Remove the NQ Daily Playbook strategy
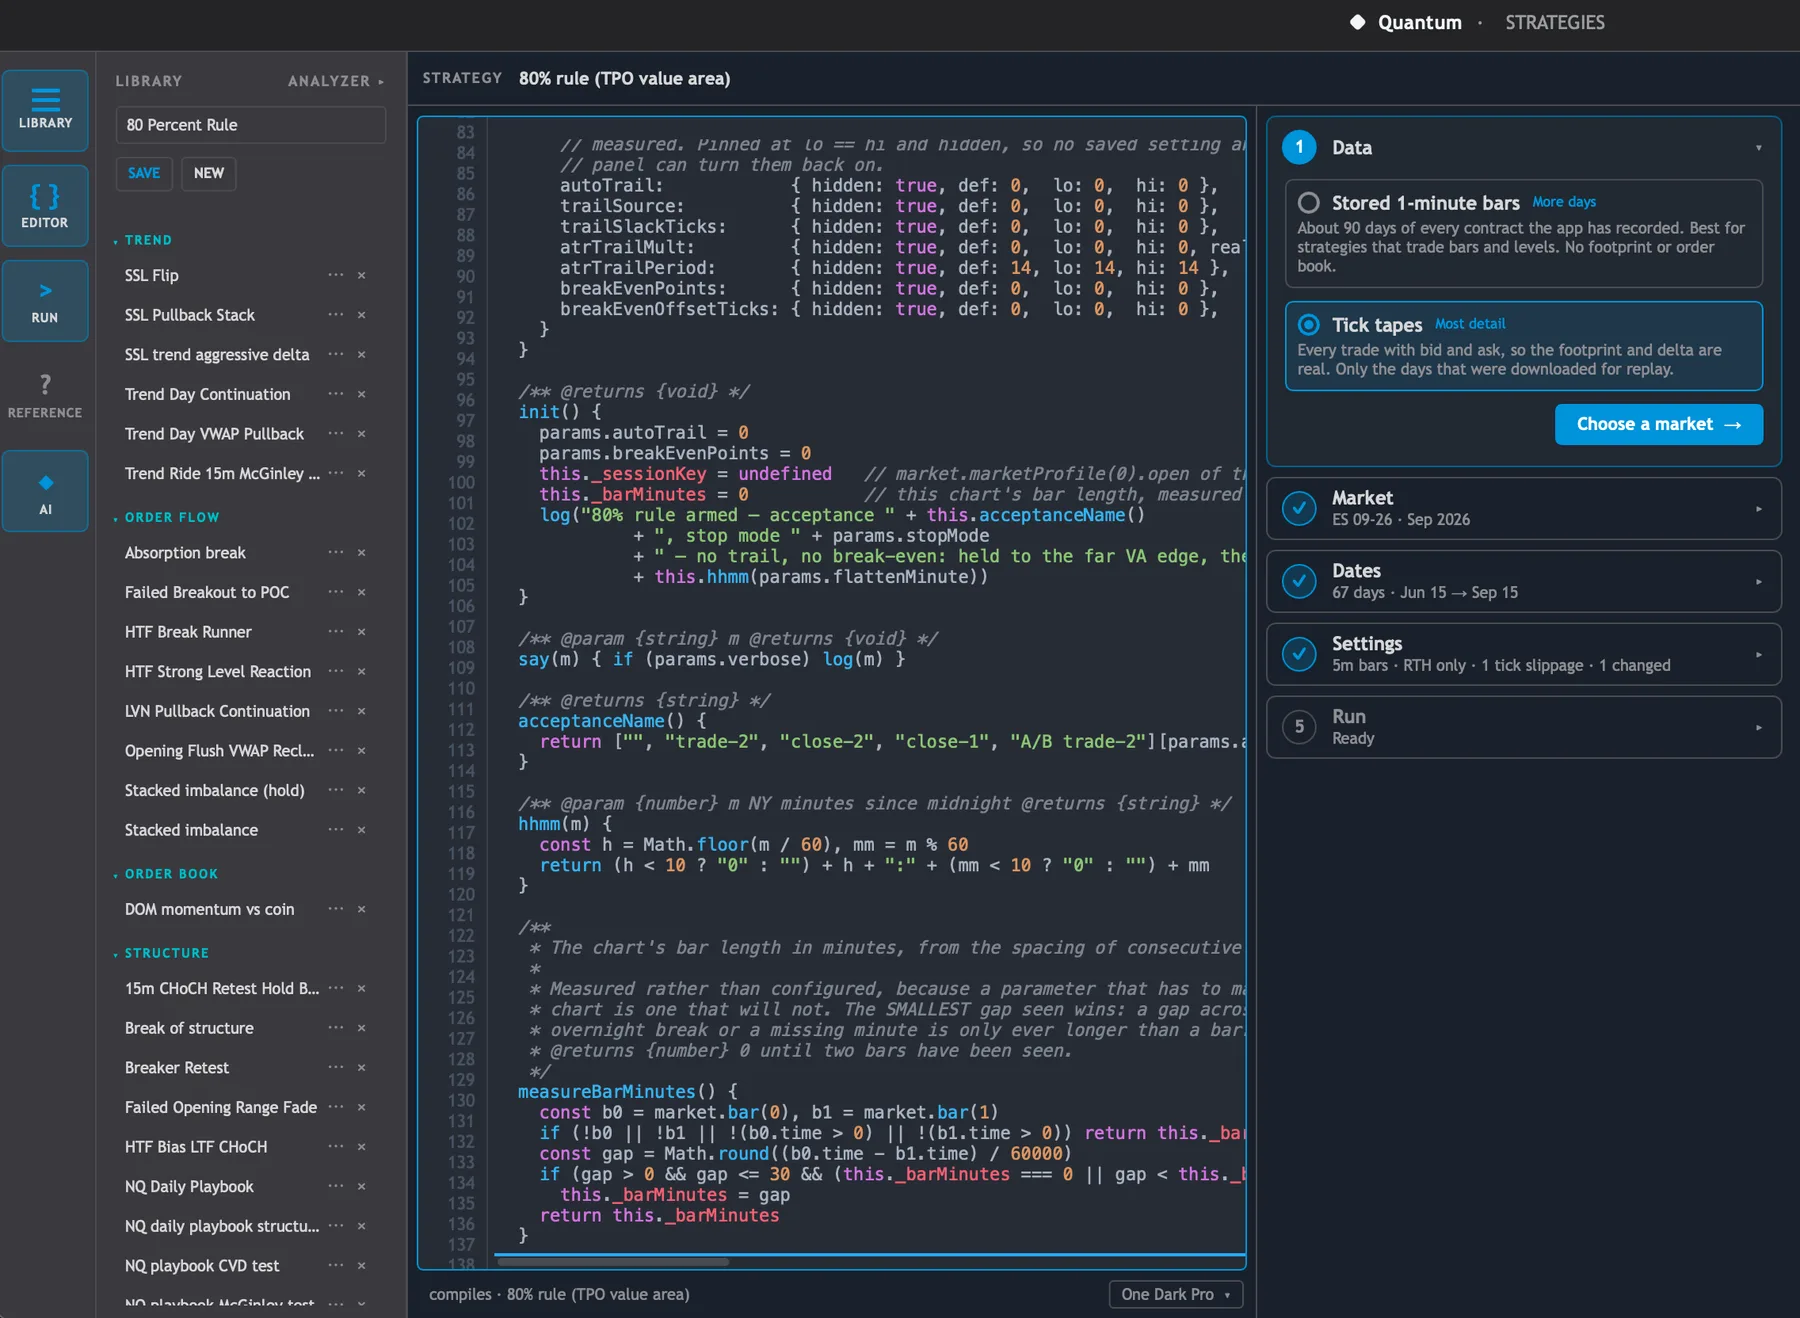The height and width of the screenshot is (1318, 1800). click(362, 1187)
